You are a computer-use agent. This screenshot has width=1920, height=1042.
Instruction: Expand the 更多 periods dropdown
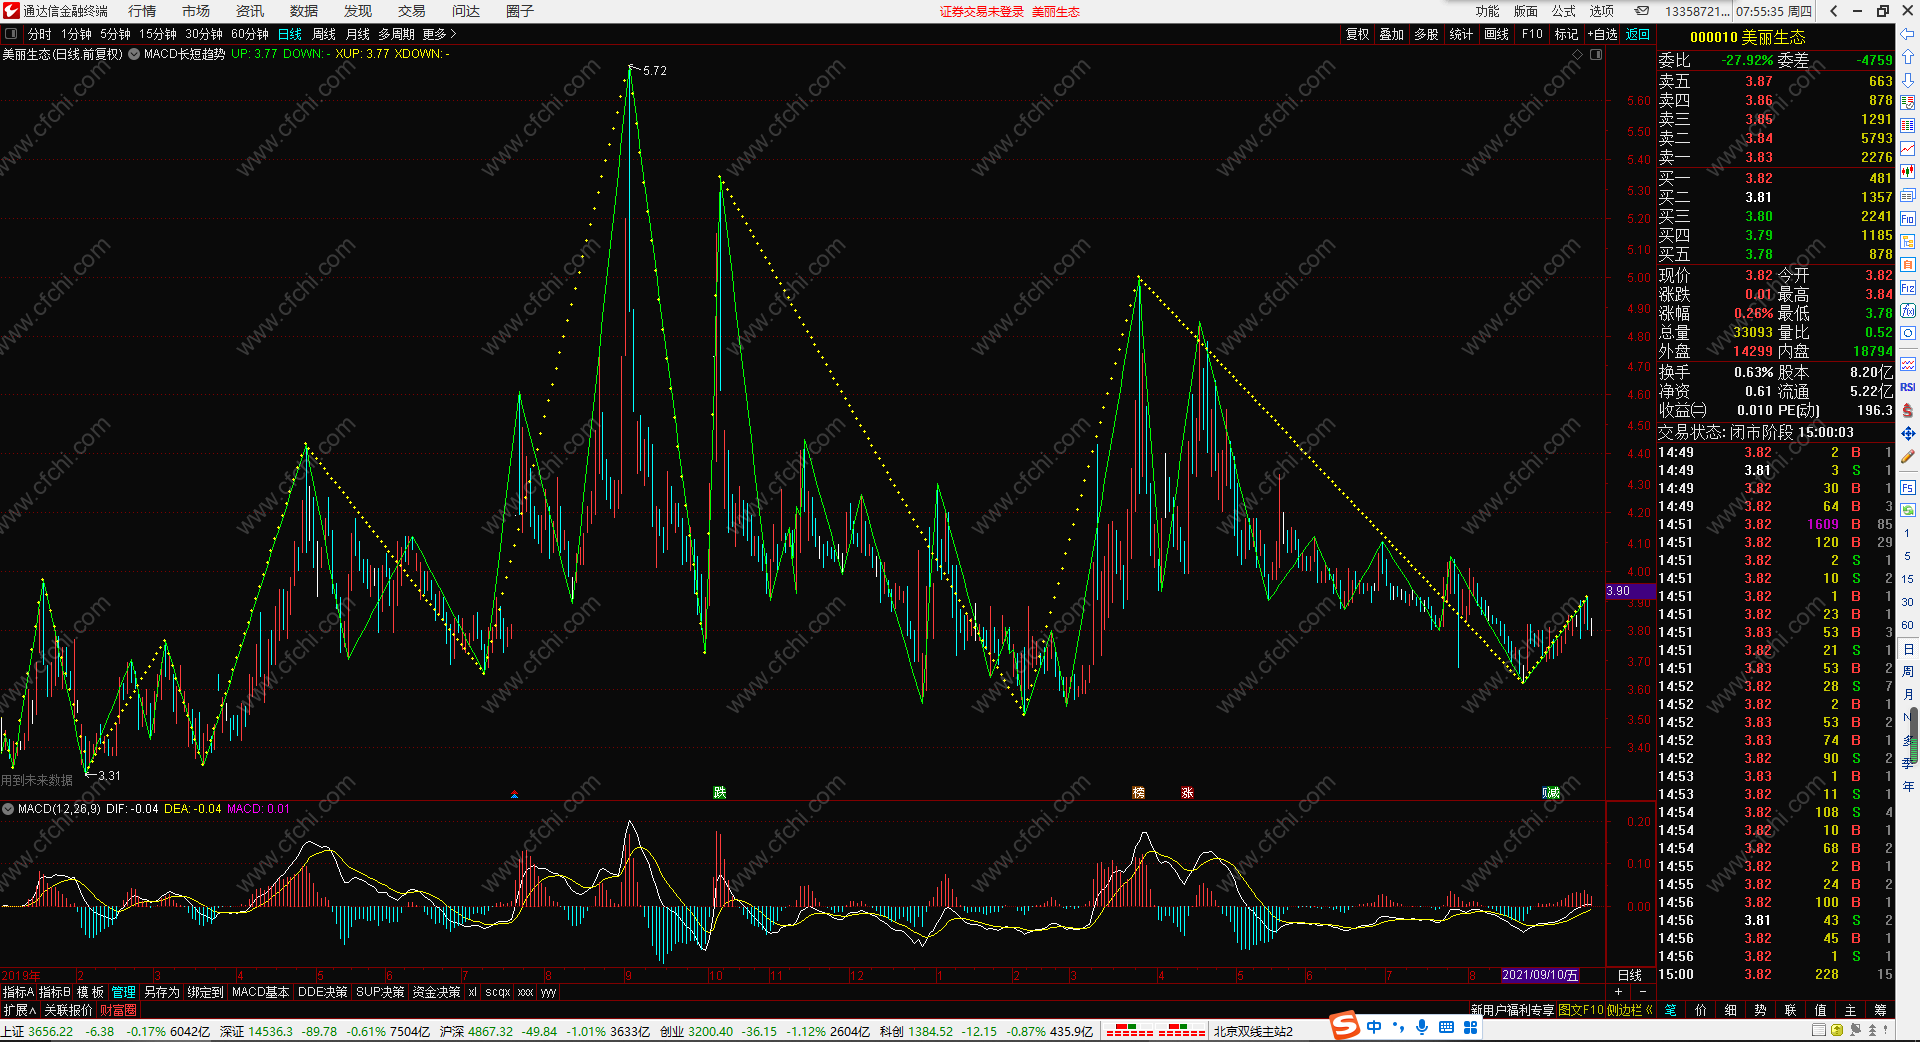pyautogui.click(x=439, y=34)
